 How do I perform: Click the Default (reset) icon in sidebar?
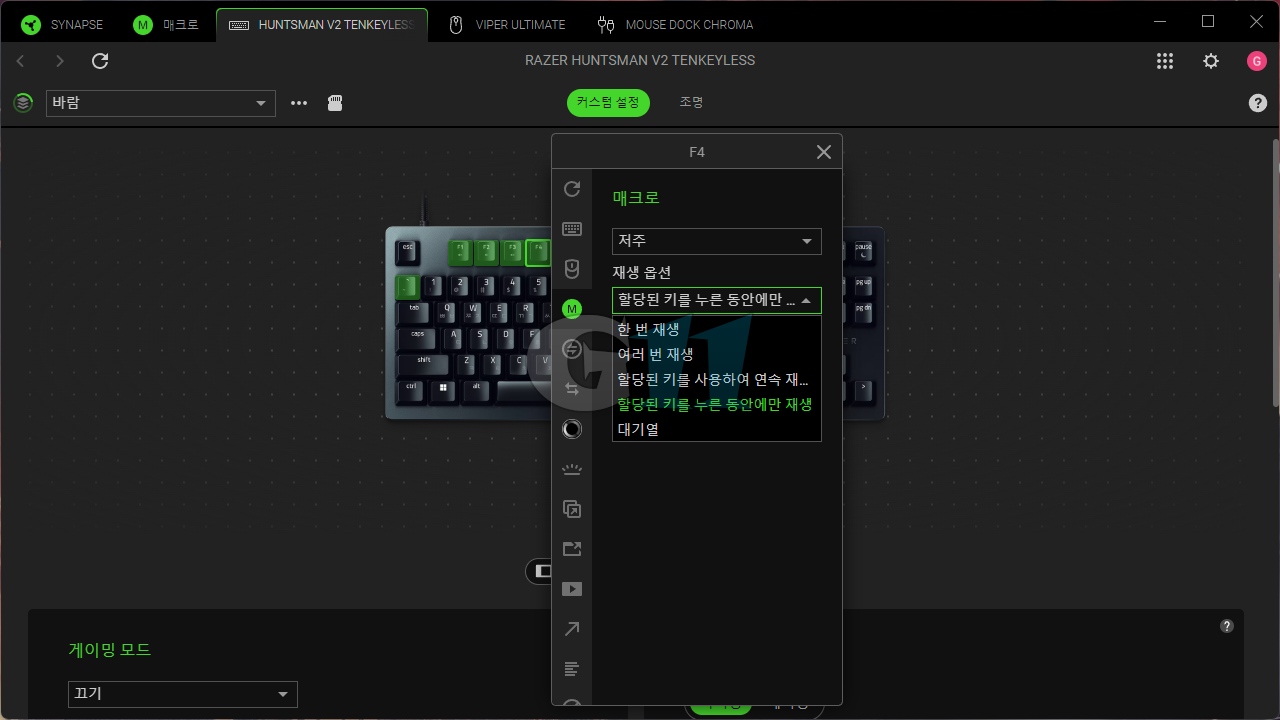[572, 189]
